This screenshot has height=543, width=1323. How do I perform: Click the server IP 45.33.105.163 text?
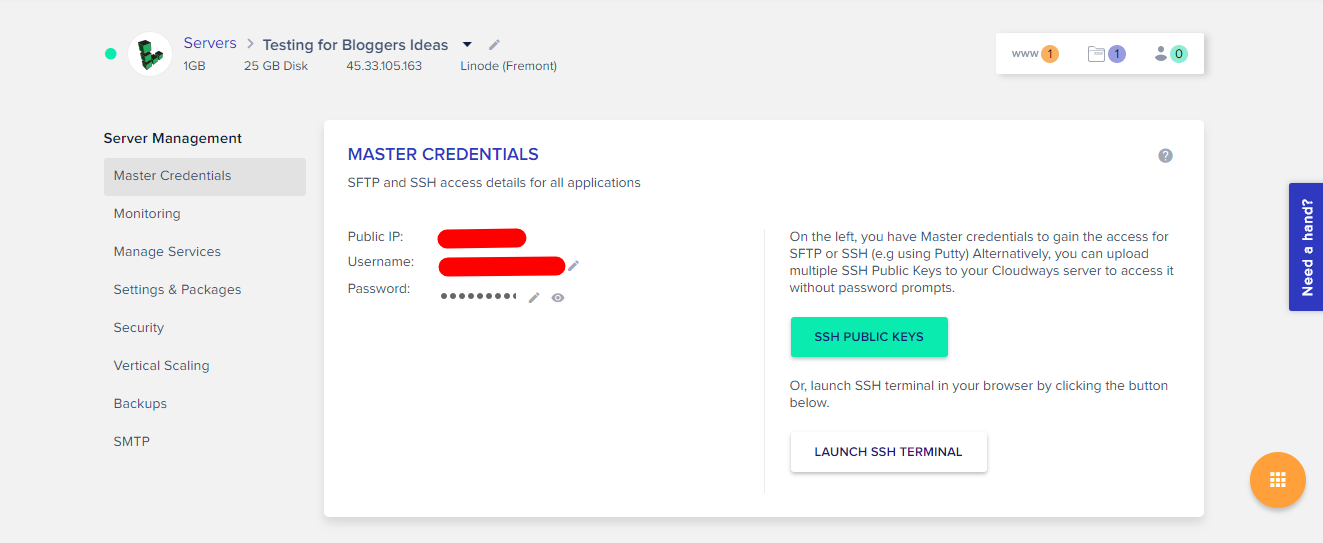pyautogui.click(x=384, y=66)
